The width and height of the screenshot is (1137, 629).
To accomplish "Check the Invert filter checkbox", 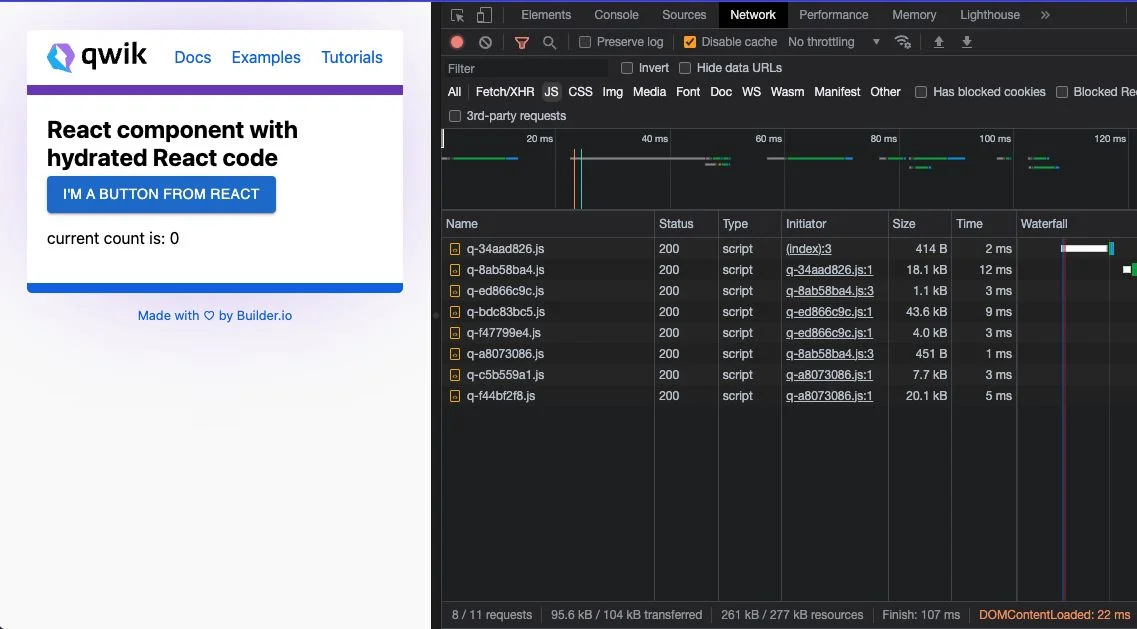I will (627, 68).
